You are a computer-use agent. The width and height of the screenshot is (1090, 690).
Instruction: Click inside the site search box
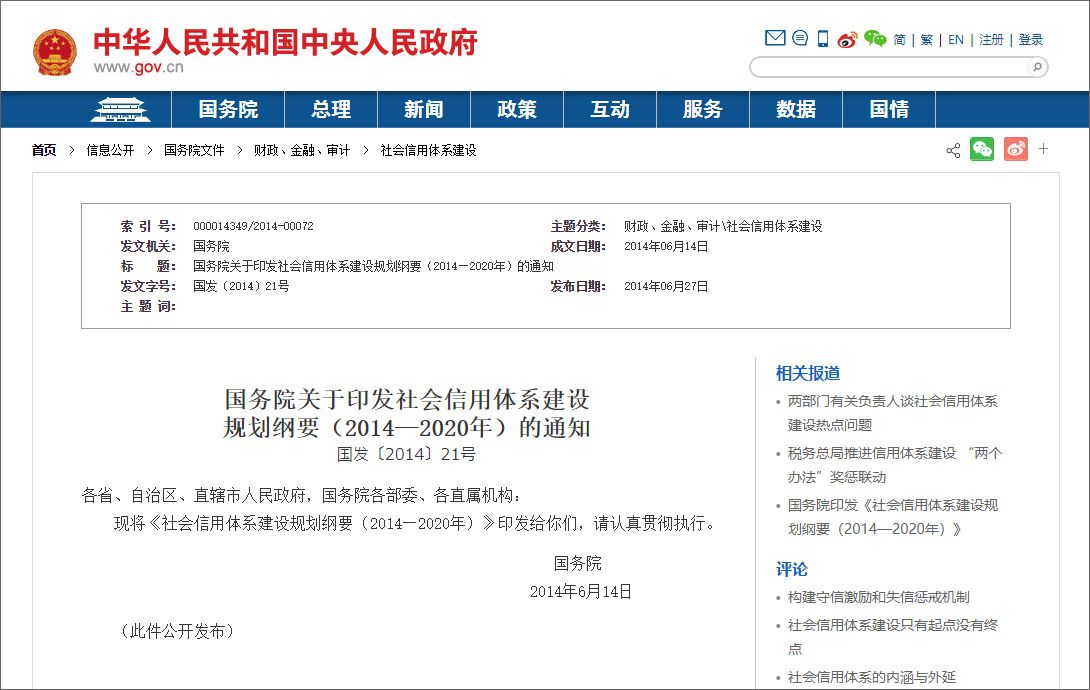tap(890, 67)
